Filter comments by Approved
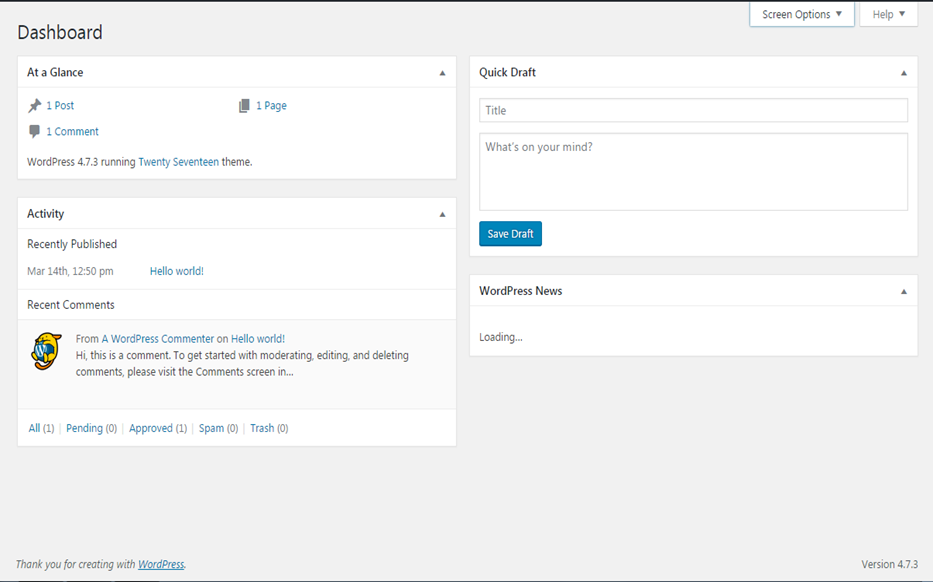Image resolution: width=933 pixels, height=582 pixels. coord(151,428)
